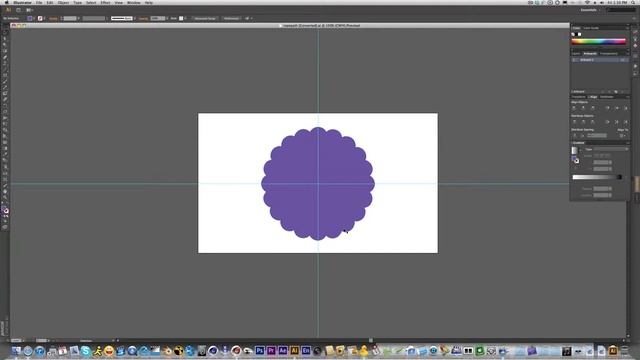
Task: Click horizontal distribute center icon
Action: click(617, 122)
